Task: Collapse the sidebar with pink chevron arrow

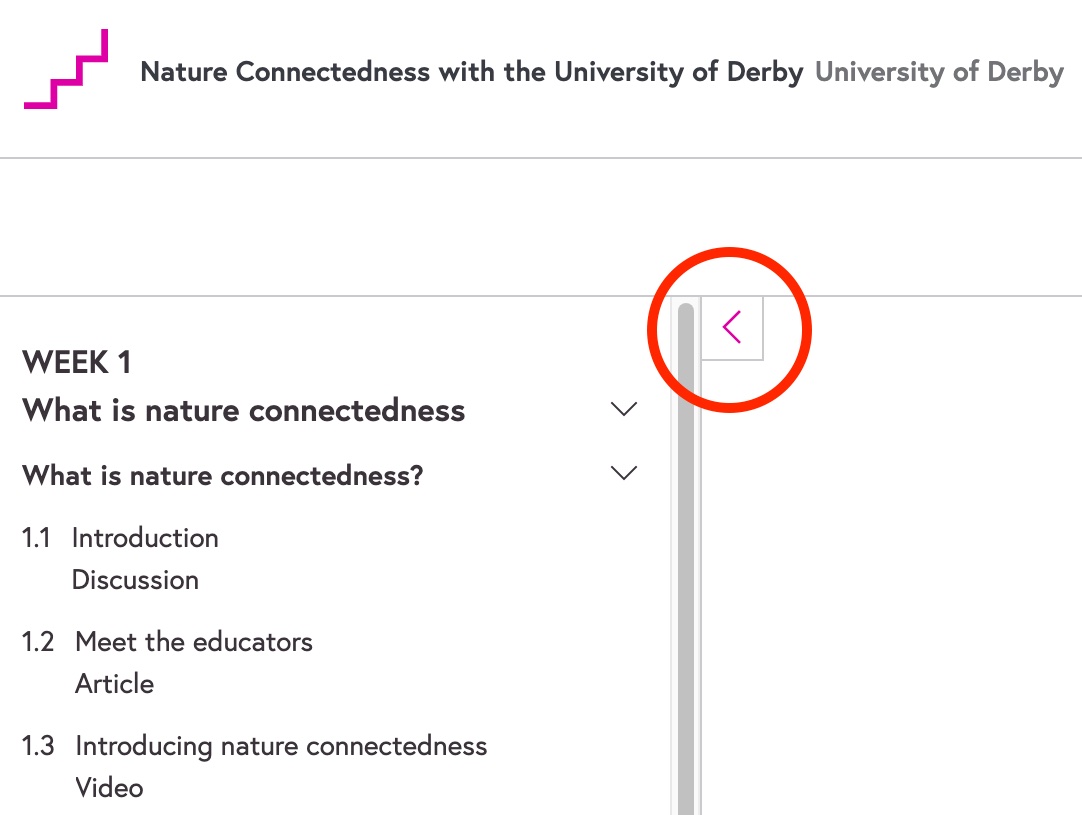Action: (732, 327)
